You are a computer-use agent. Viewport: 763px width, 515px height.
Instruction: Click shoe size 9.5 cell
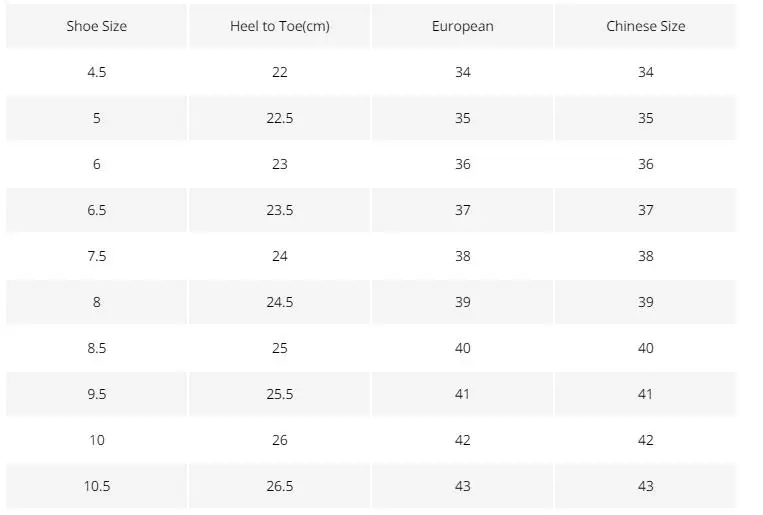pyautogui.click(x=97, y=394)
